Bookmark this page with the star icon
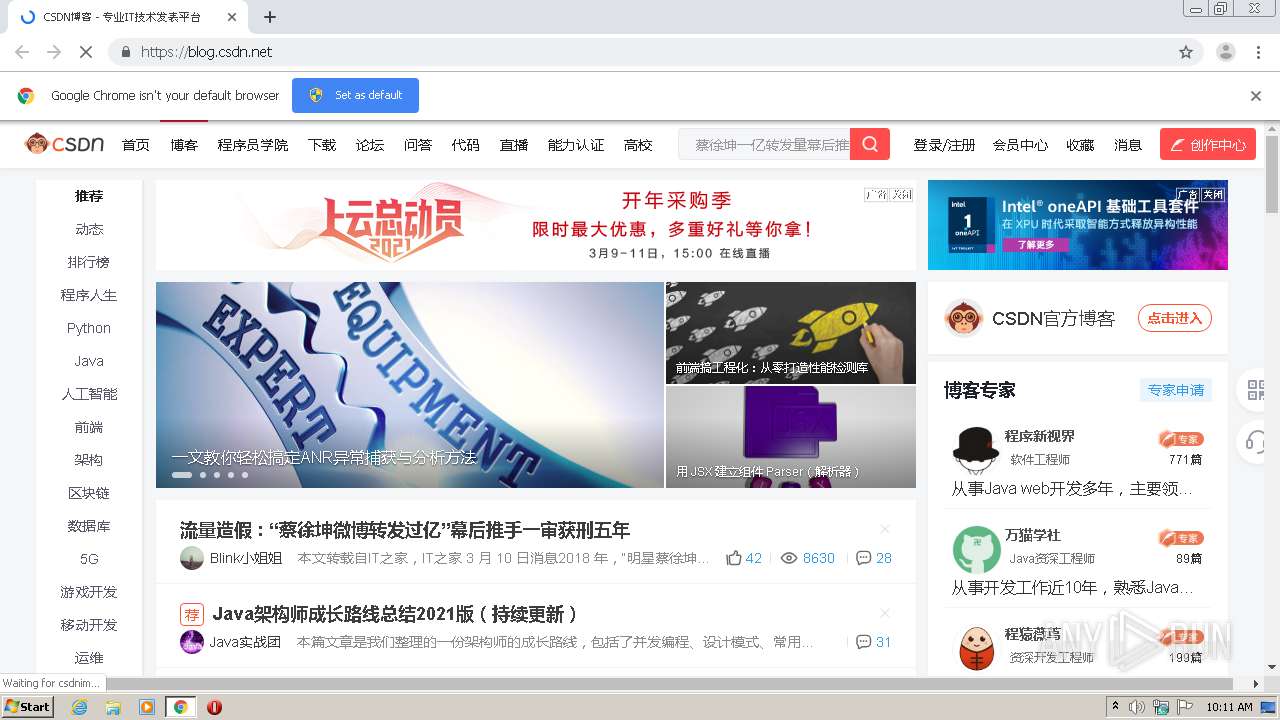 tap(1186, 52)
